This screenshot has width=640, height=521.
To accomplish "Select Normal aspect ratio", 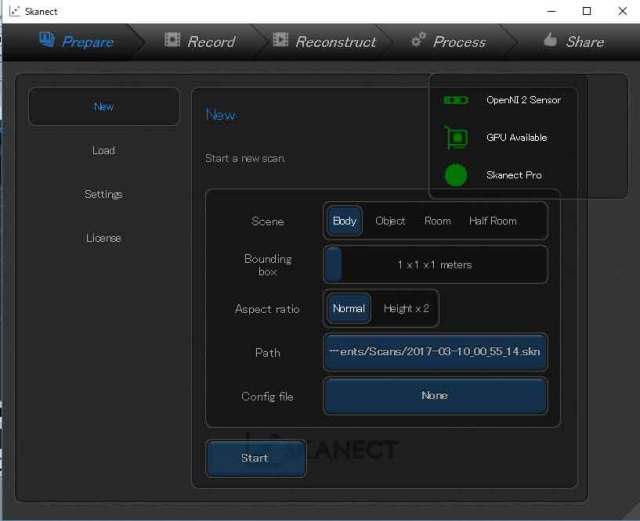I will pos(349,308).
